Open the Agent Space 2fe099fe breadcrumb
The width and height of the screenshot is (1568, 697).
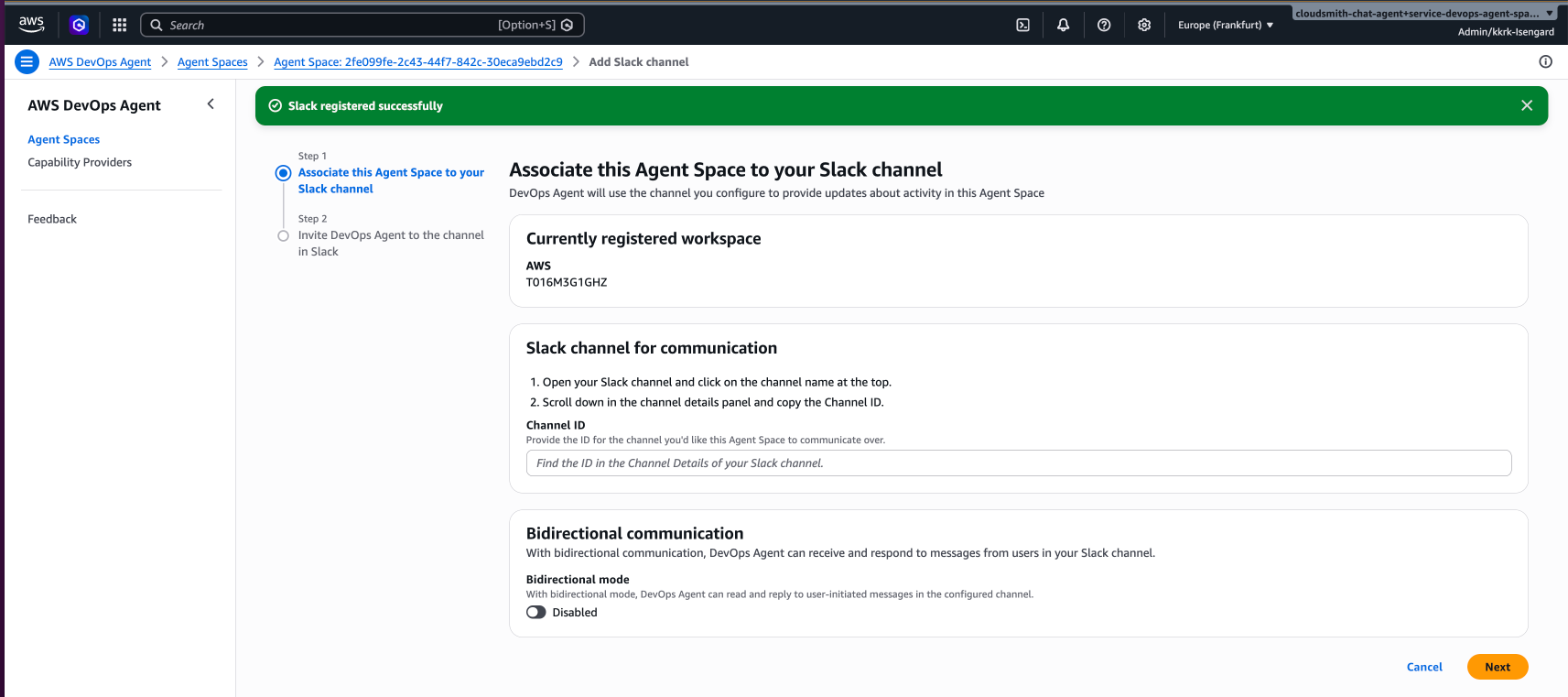(x=418, y=62)
